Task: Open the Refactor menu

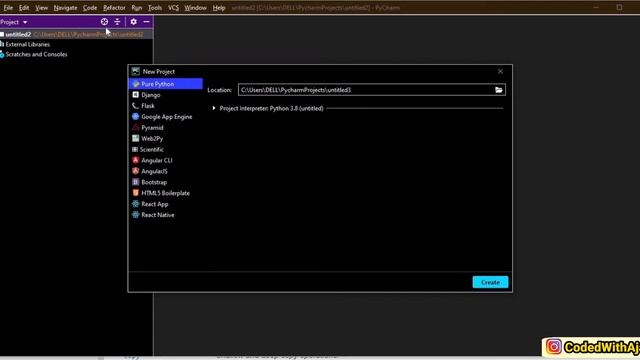Action: 114,8
